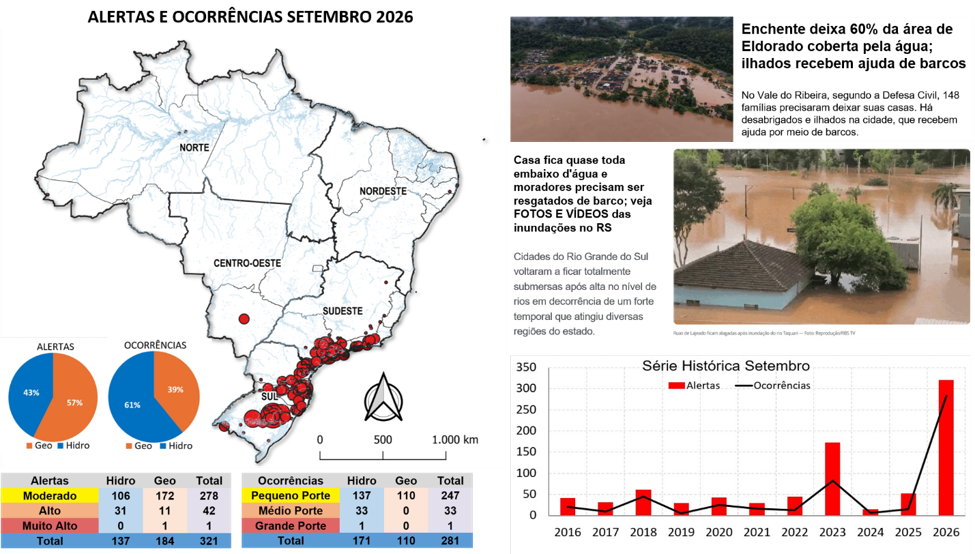Click the Geo legend entry under Alertas pie
975x554 pixels.
click(x=39, y=445)
